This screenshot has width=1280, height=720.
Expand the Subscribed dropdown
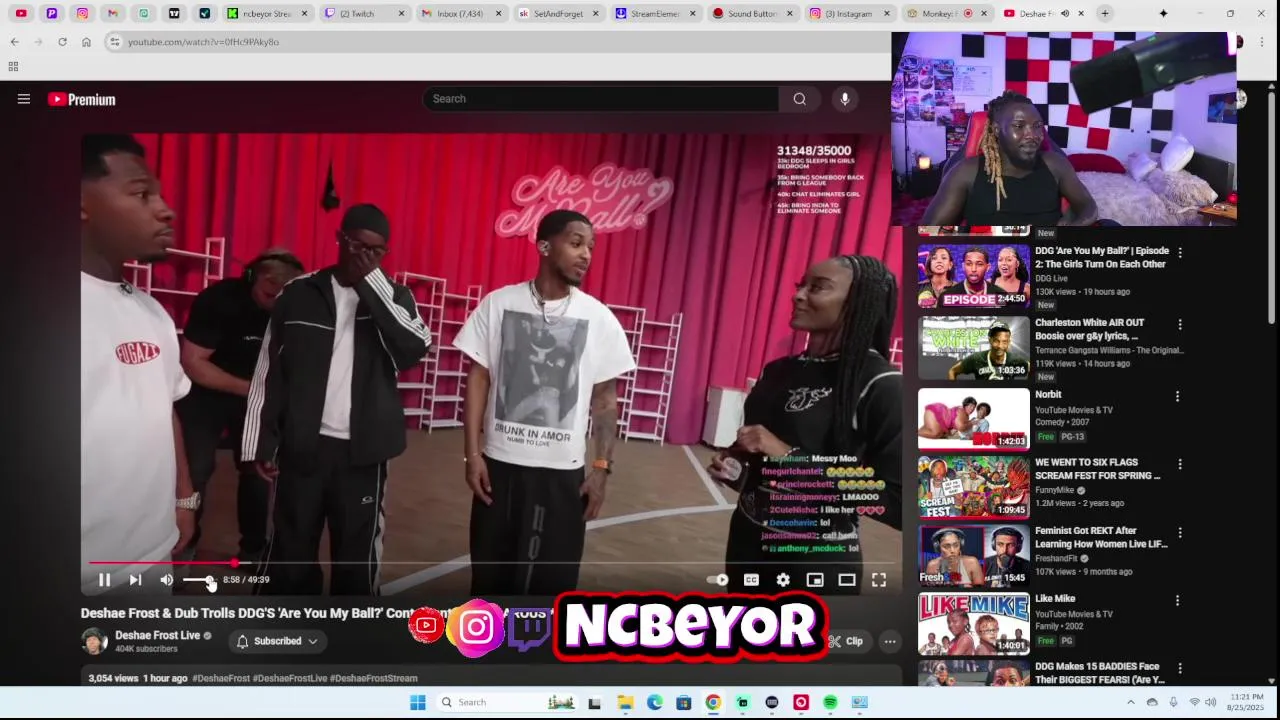click(x=277, y=641)
